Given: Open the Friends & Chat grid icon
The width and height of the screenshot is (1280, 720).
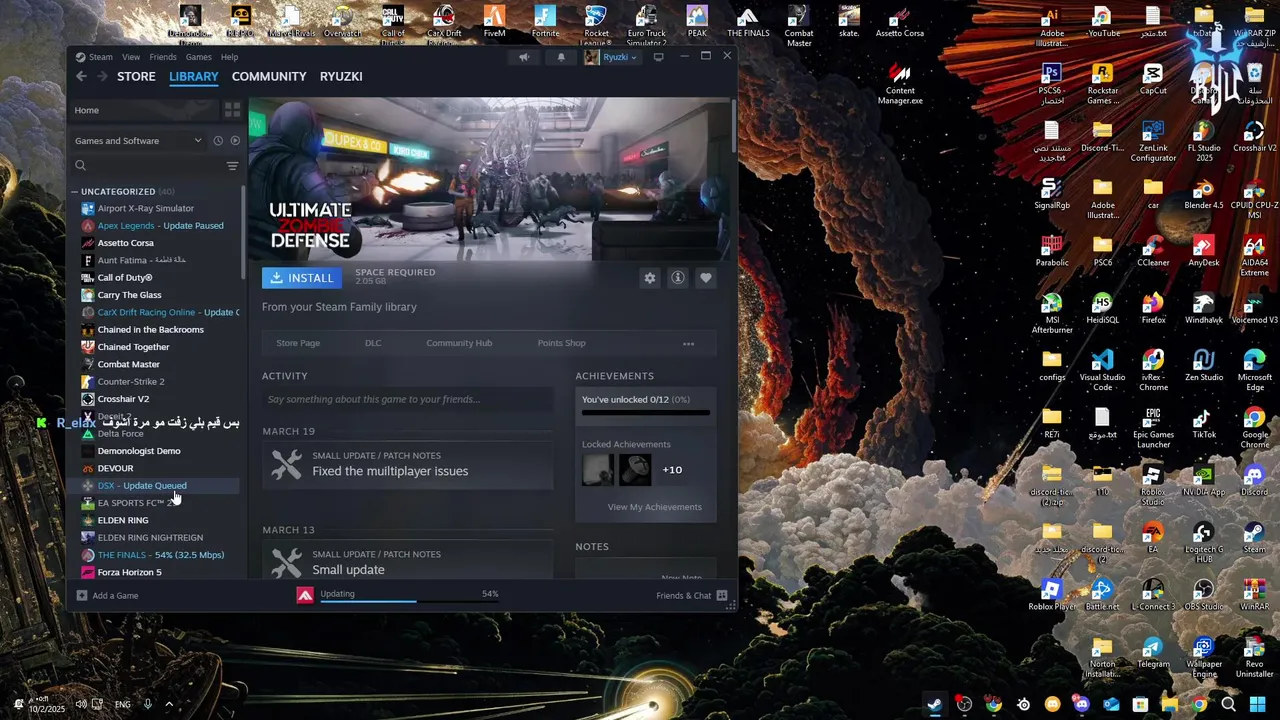Looking at the screenshot, I should tap(722, 595).
